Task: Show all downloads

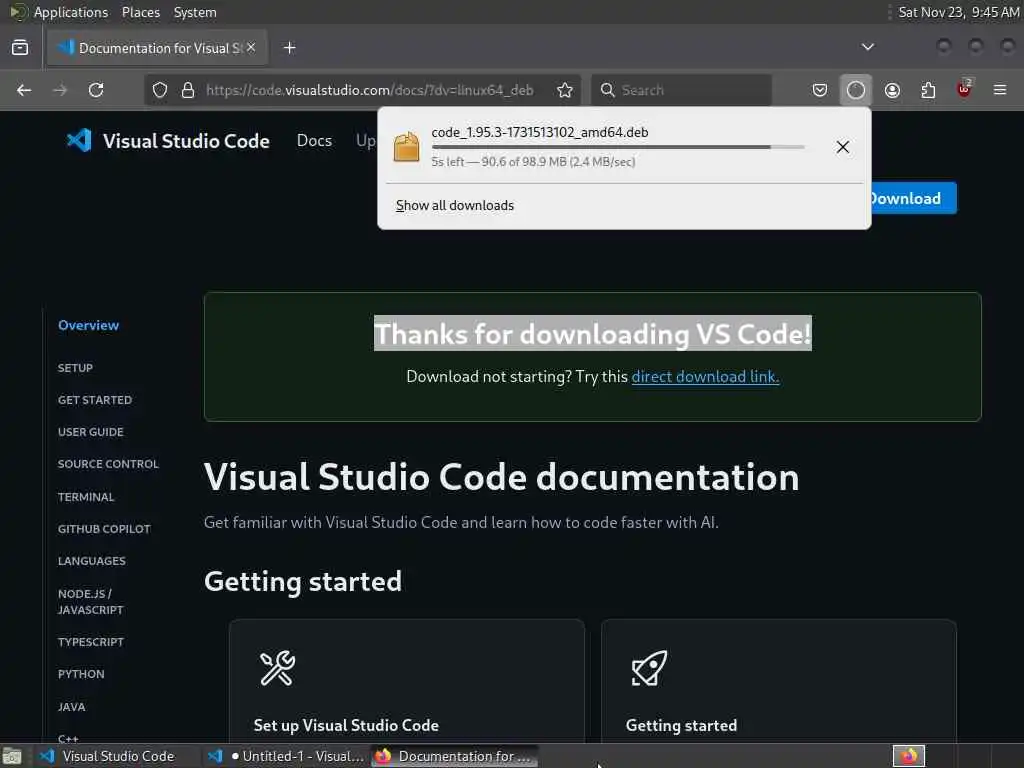Action: coord(455,205)
